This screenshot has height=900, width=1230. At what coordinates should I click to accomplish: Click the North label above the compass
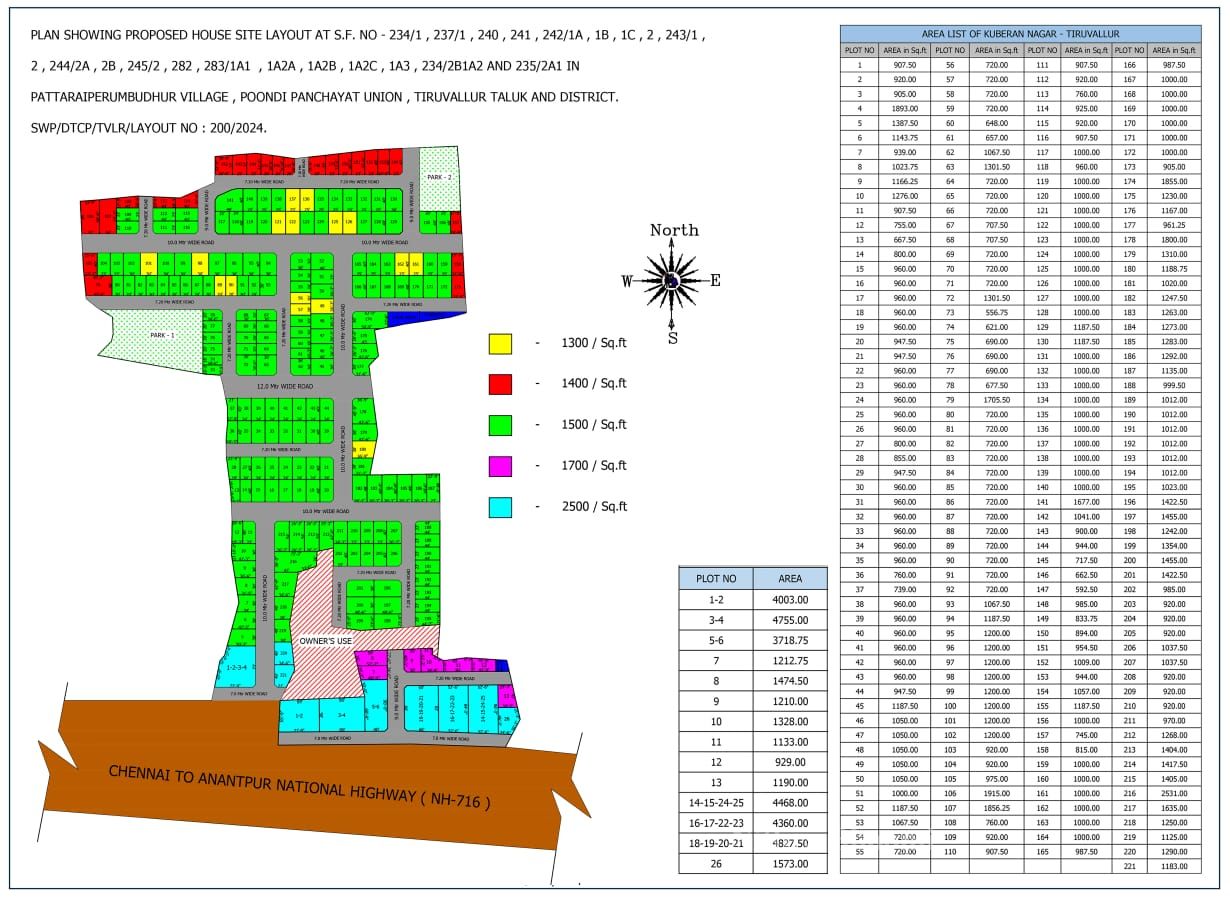pyautogui.click(x=674, y=231)
